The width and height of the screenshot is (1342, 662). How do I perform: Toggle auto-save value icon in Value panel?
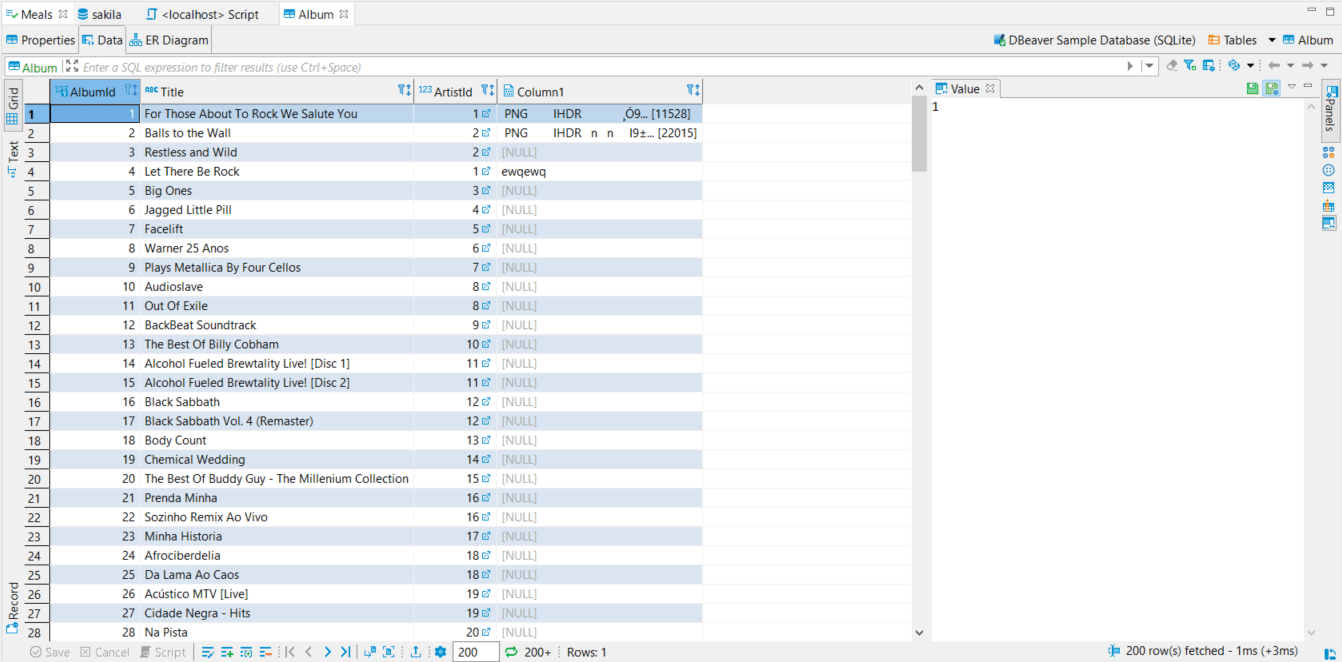click(x=1271, y=88)
